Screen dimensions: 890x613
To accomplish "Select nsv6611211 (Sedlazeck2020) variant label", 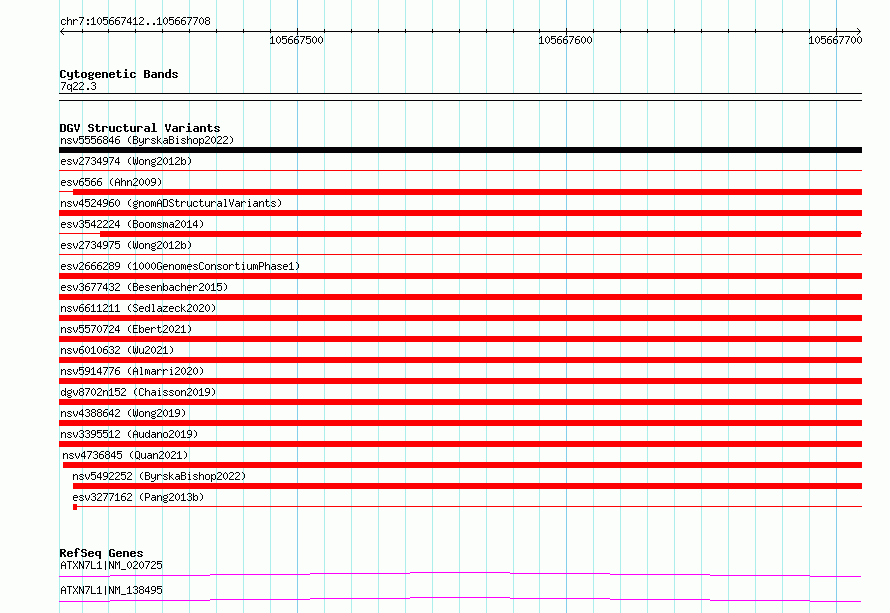I will pyautogui.click(x=138, y=308).
